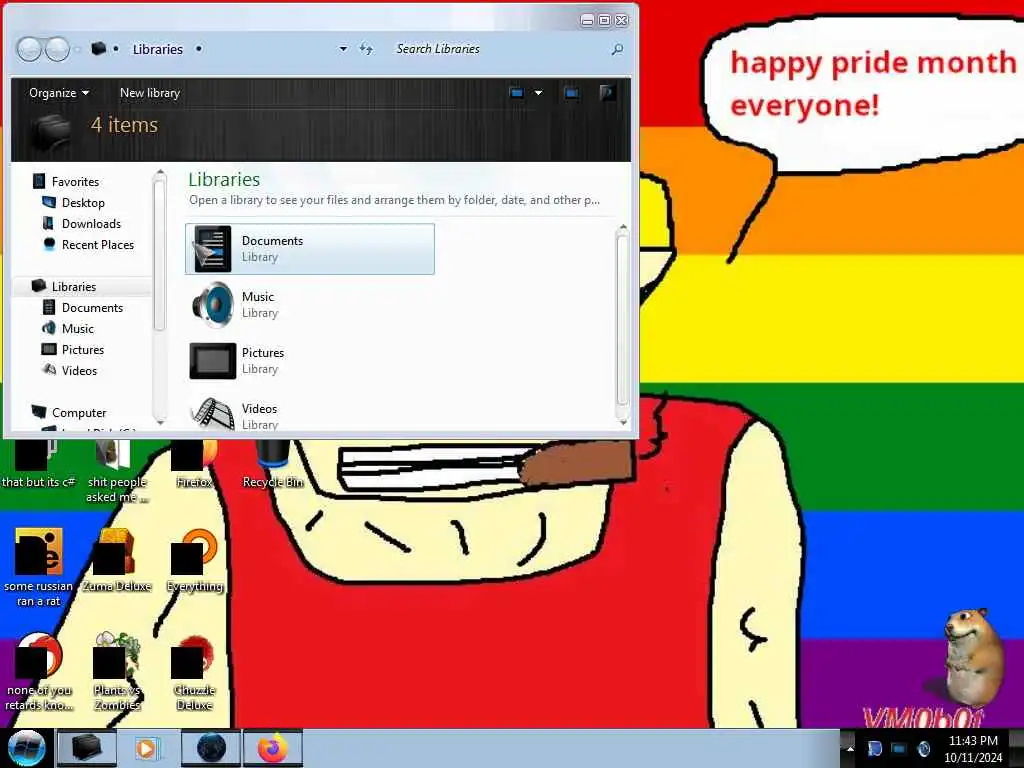
Task: Select Documents in navigation tree
Action: click(92, 308)
